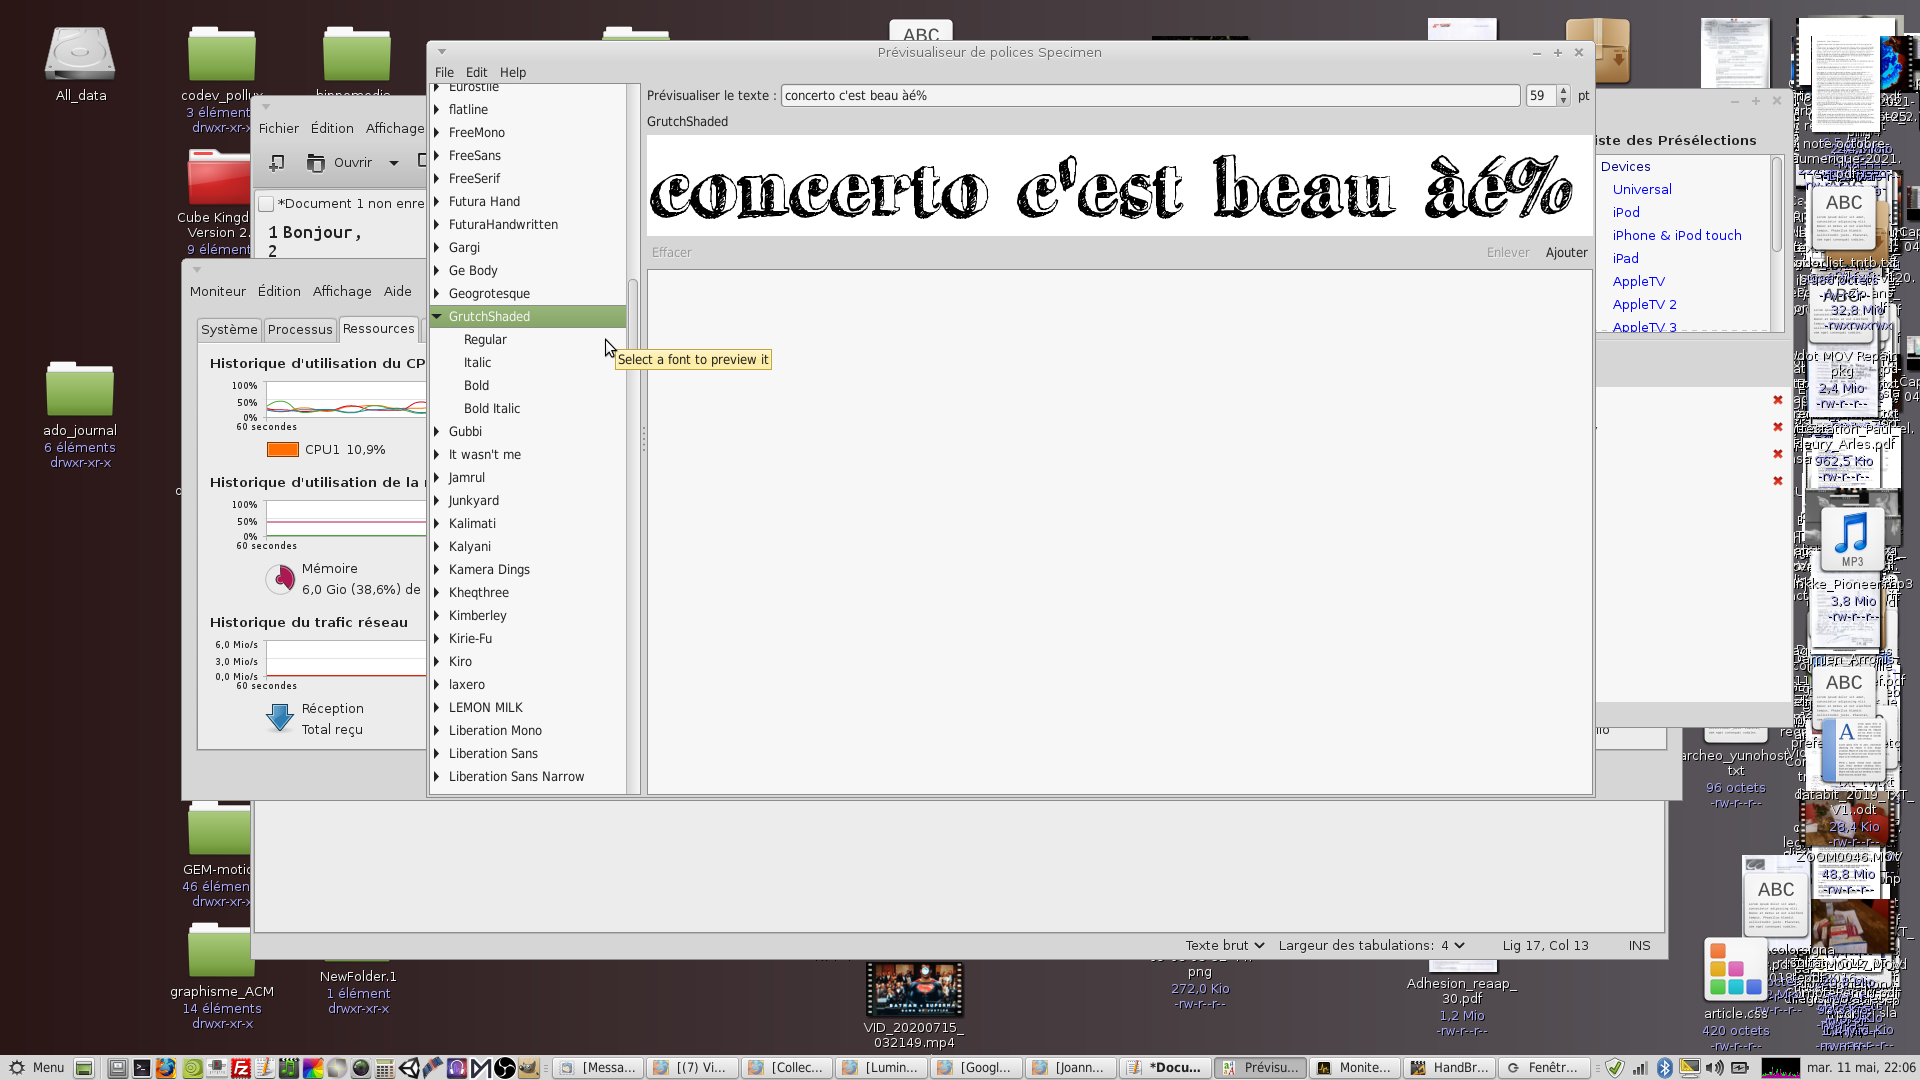This screenshot has width=1920, height=1080.
Task: Open the terminal launcher icon
Action: point(142,1068)
